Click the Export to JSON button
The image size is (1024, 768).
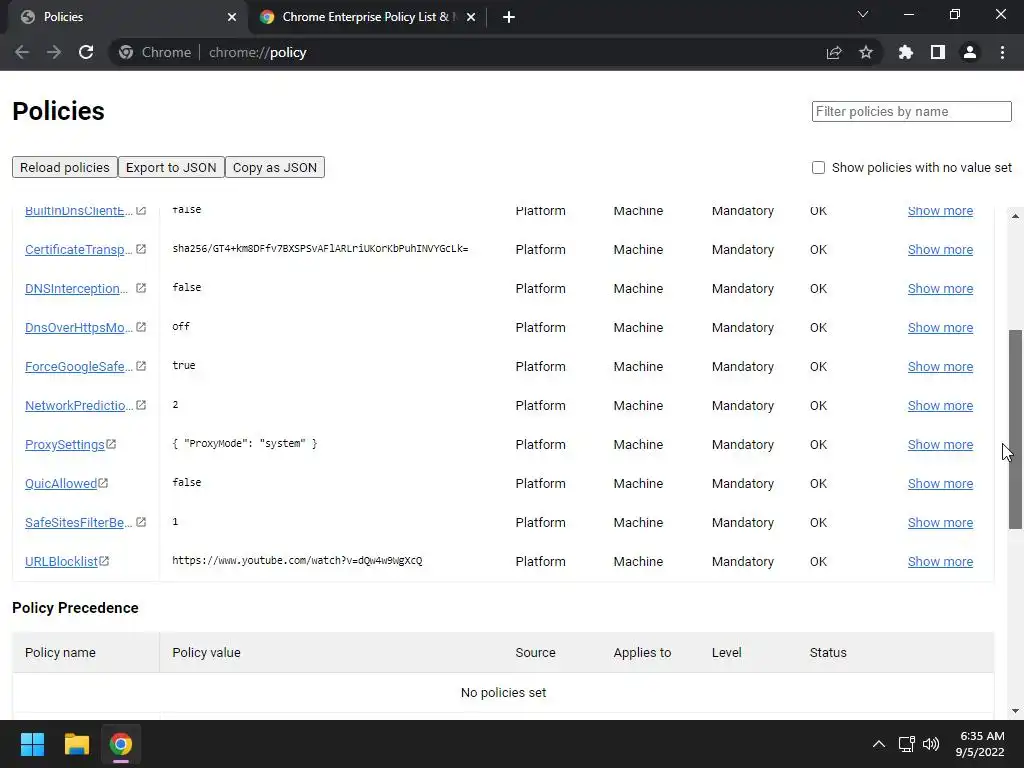point(171,167)
